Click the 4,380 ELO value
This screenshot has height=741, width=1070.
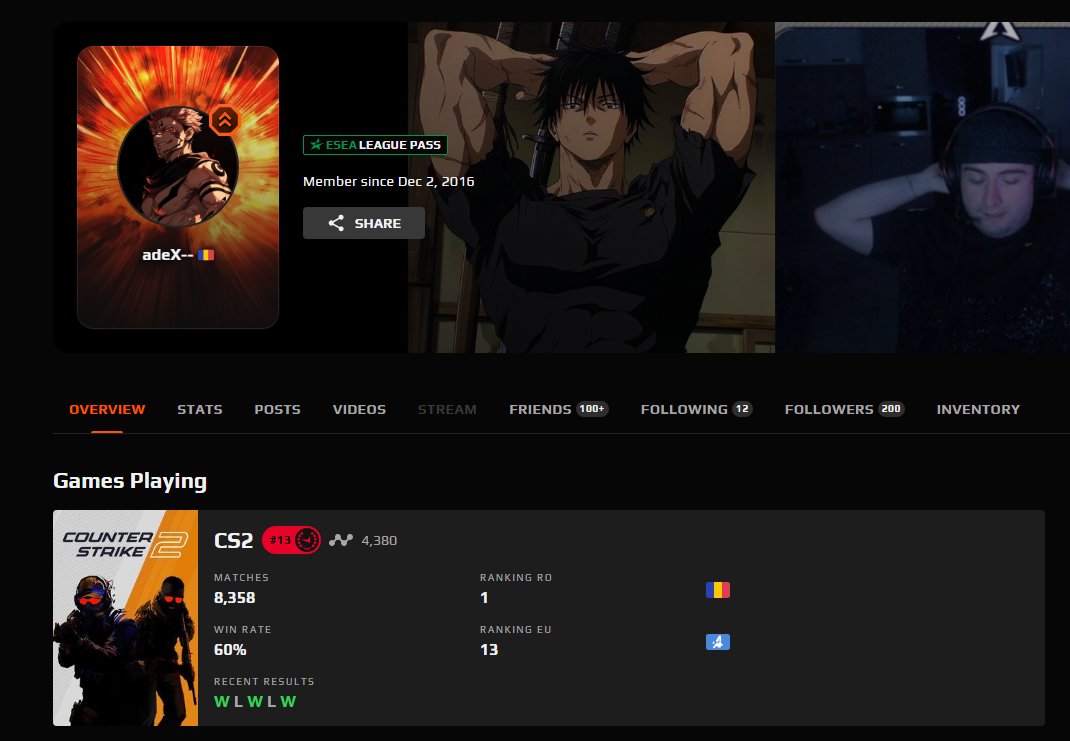pyautogui.click(x=379, y=540)
